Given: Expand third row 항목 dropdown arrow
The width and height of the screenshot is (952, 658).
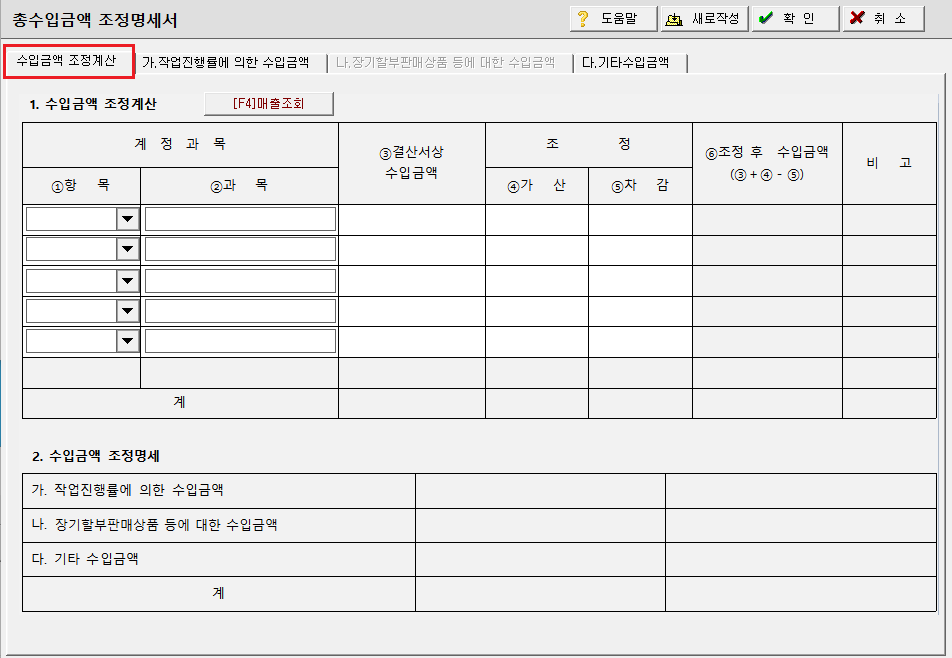Looking at the screenshot, I should click(128, 280).
